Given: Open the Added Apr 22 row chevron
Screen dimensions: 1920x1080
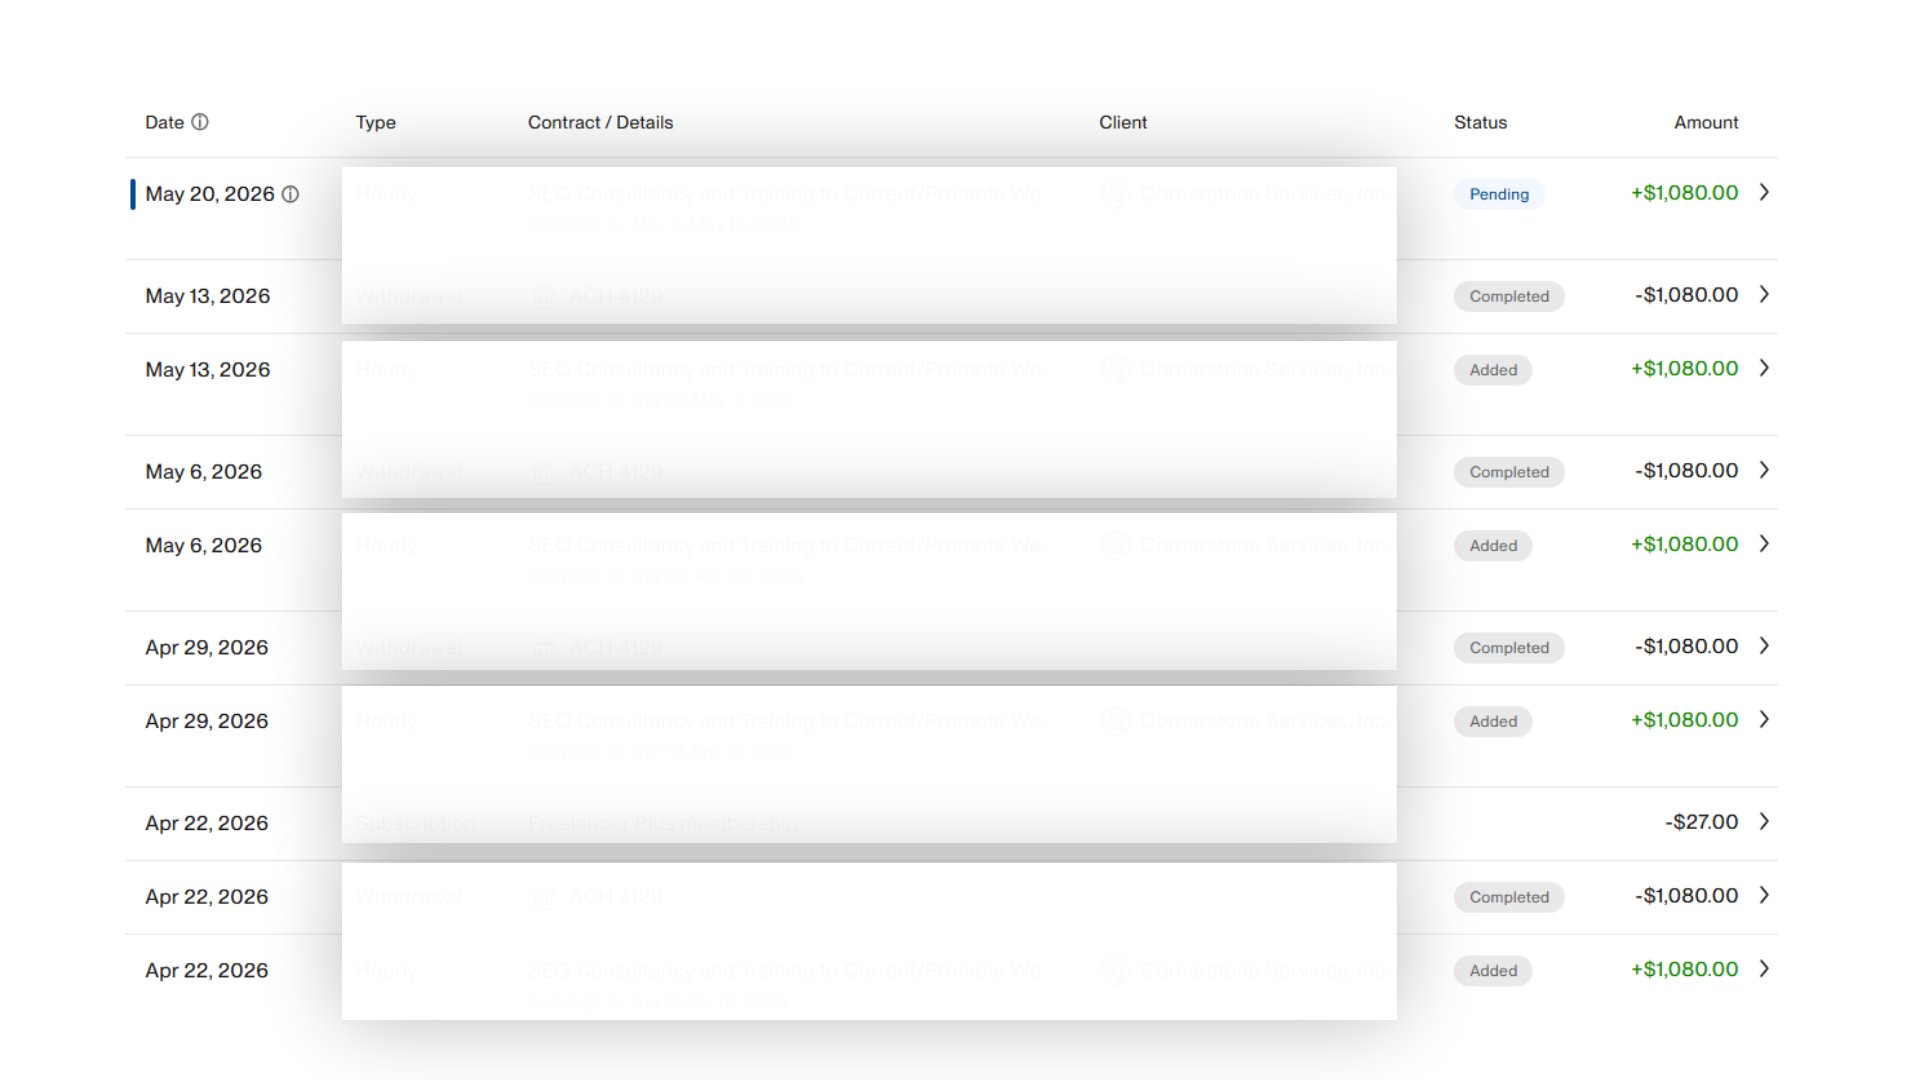Looking at the screenshot, I should (x=1764, y=969).
